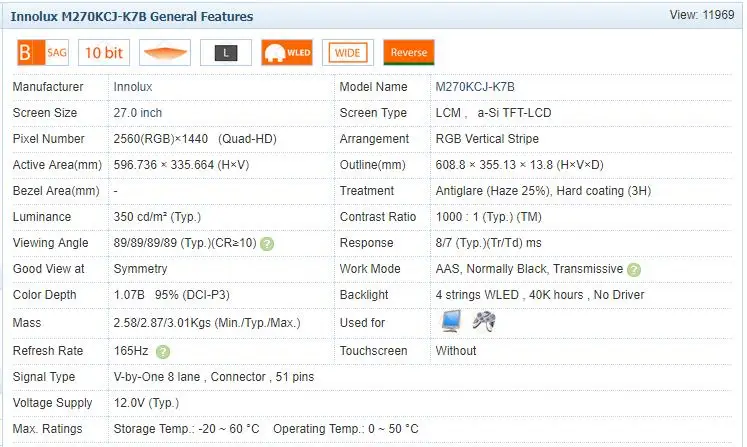Viewport: 747px width, 447px height.
Task: Open the Viewing Angle help question mark
Action: pyautogui.click(x=267, y=244)
